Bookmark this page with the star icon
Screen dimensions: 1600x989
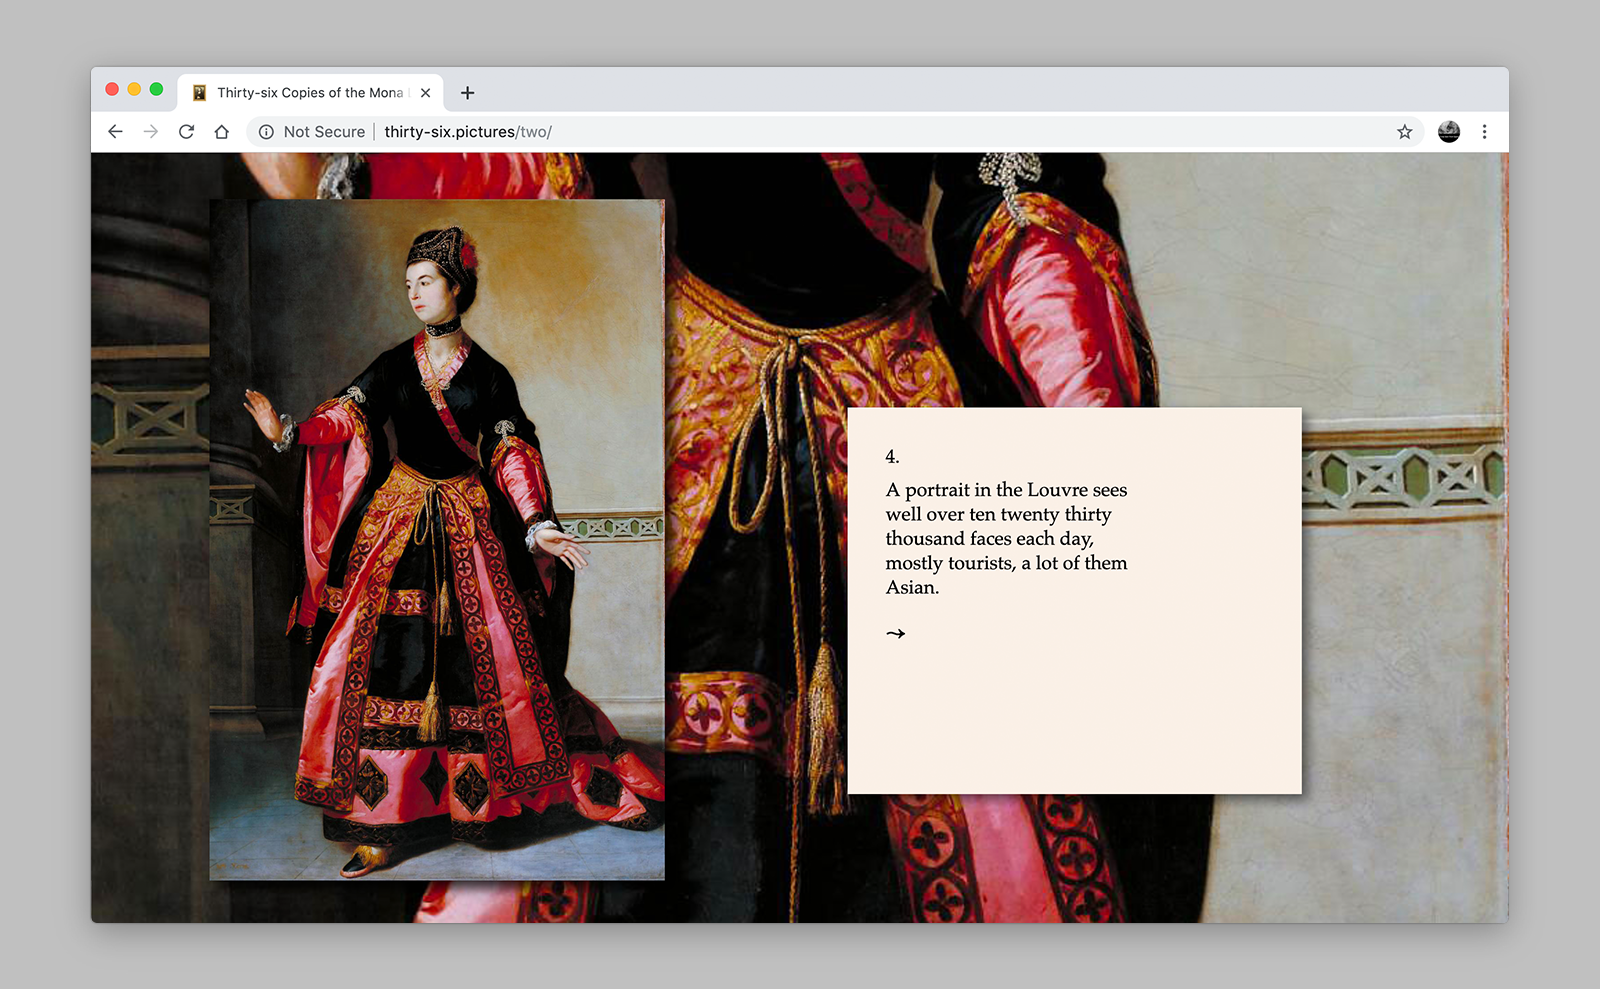pyautogui.click(x=1404, y=132)
